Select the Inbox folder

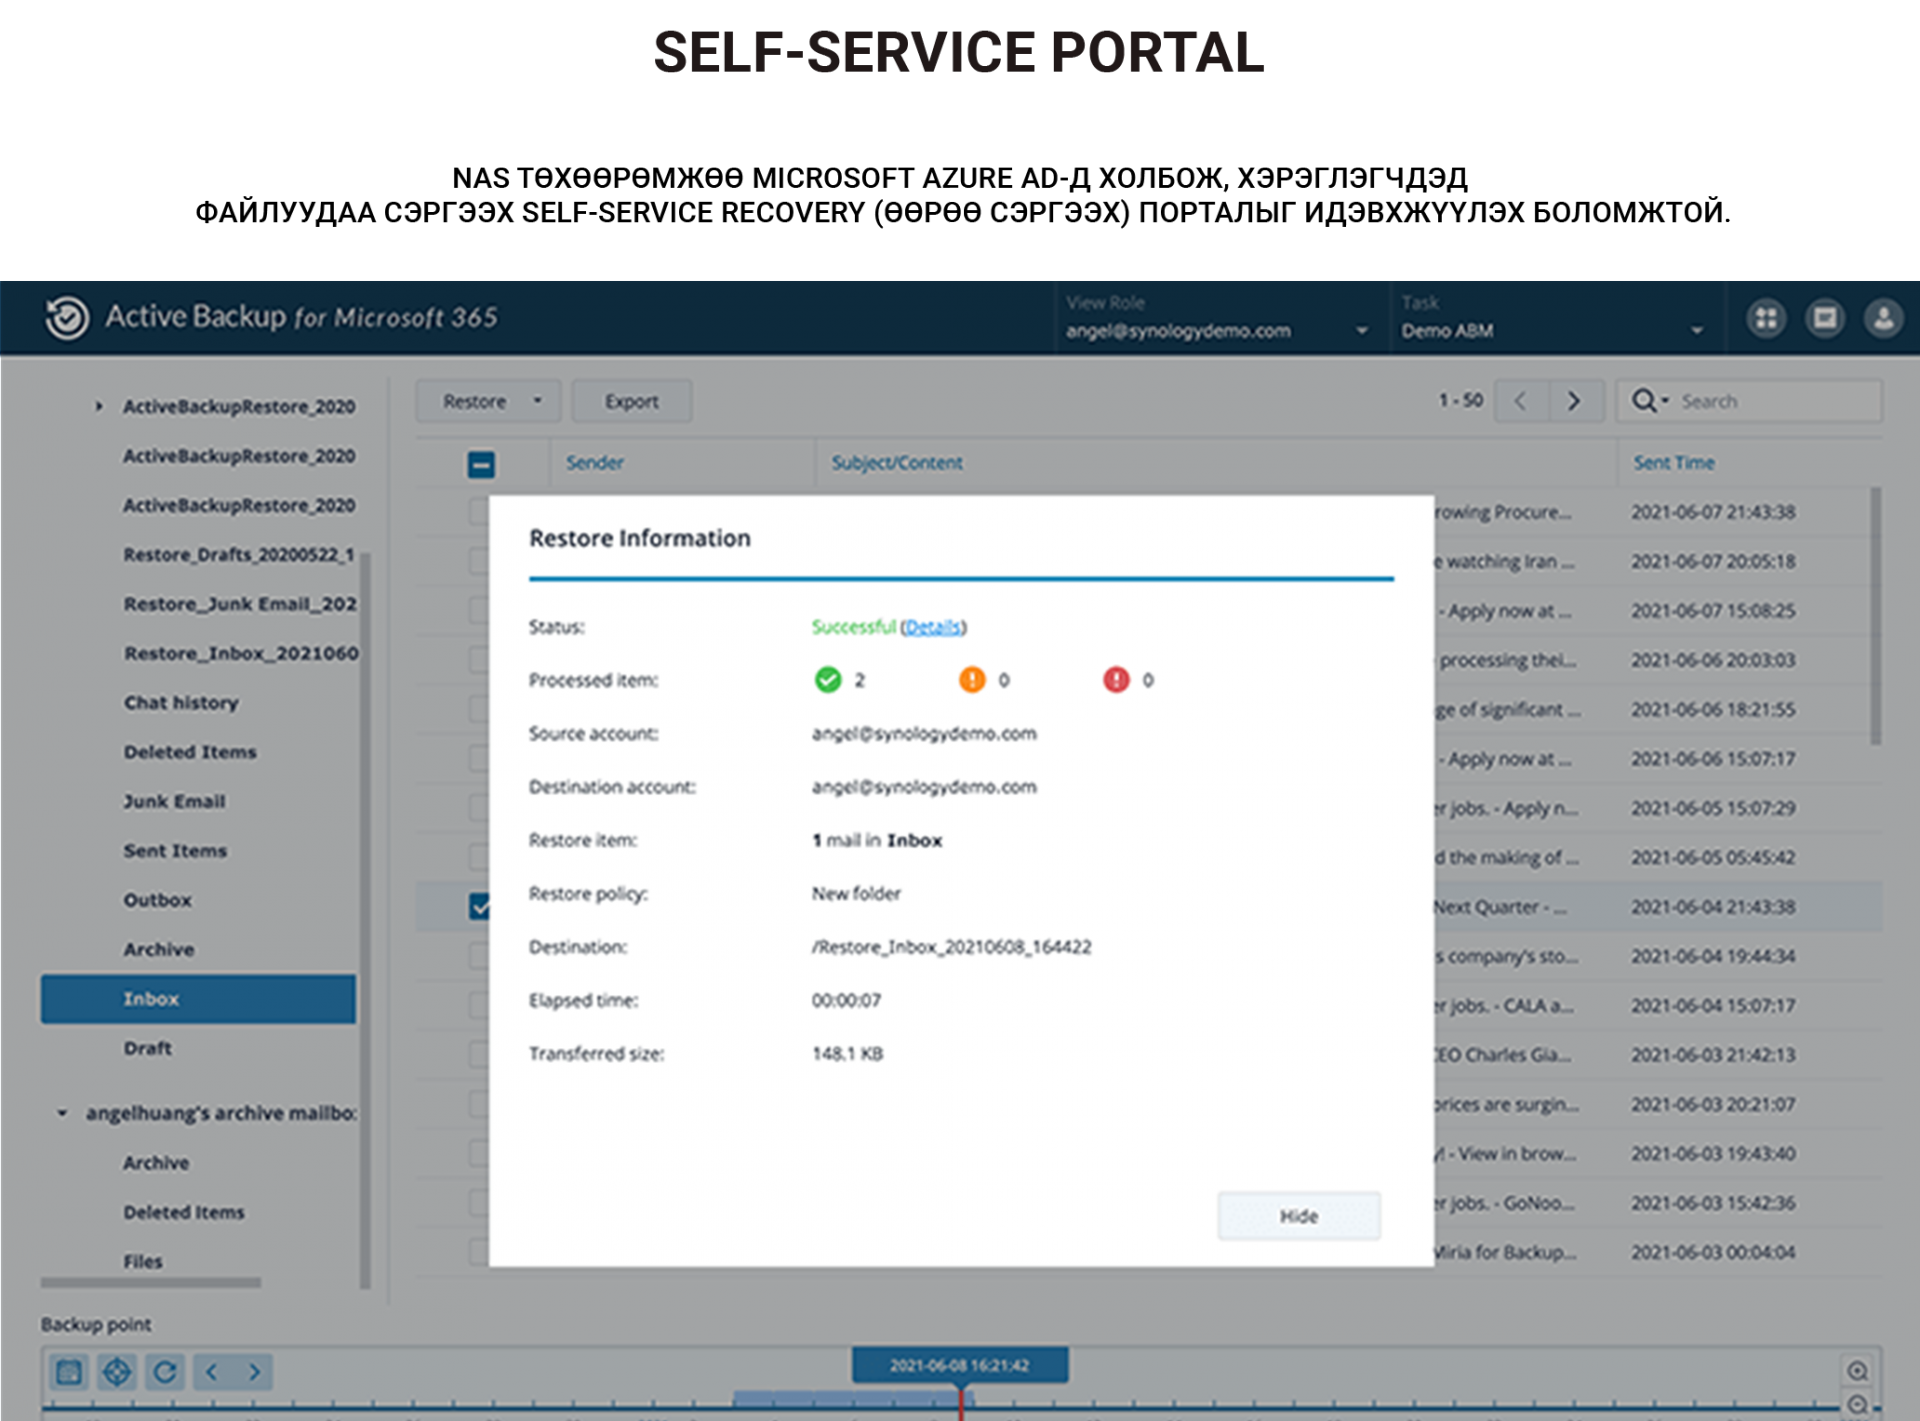tap(198, 999)
